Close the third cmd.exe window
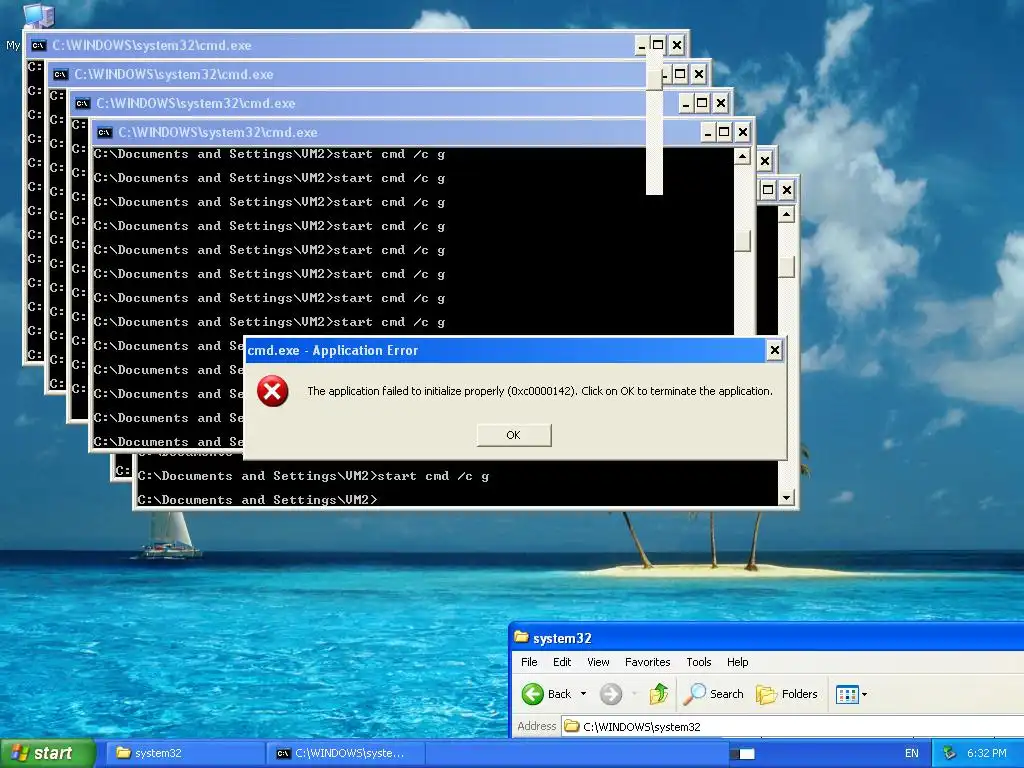 (720, 103)
